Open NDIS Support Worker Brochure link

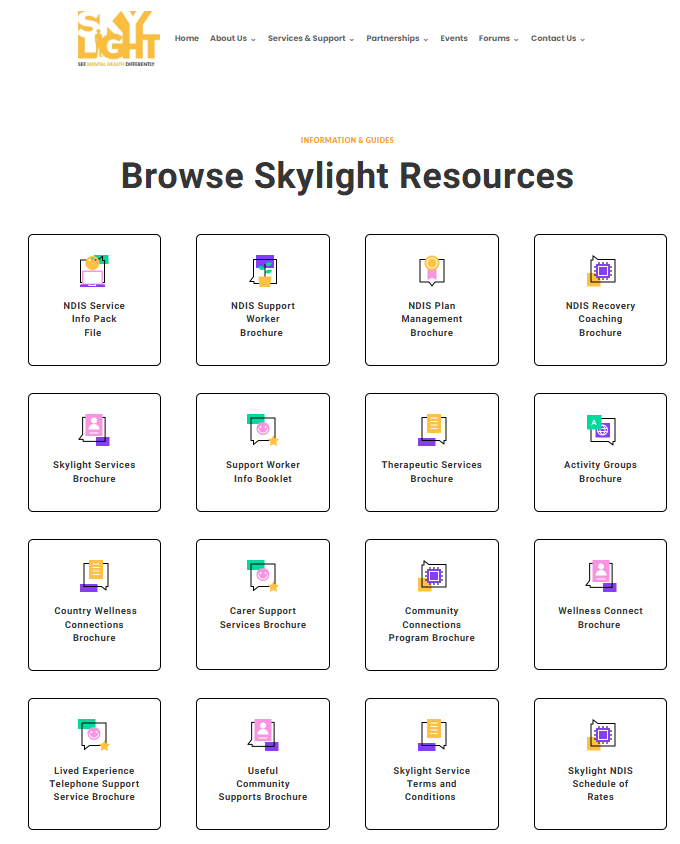[263, 319]
